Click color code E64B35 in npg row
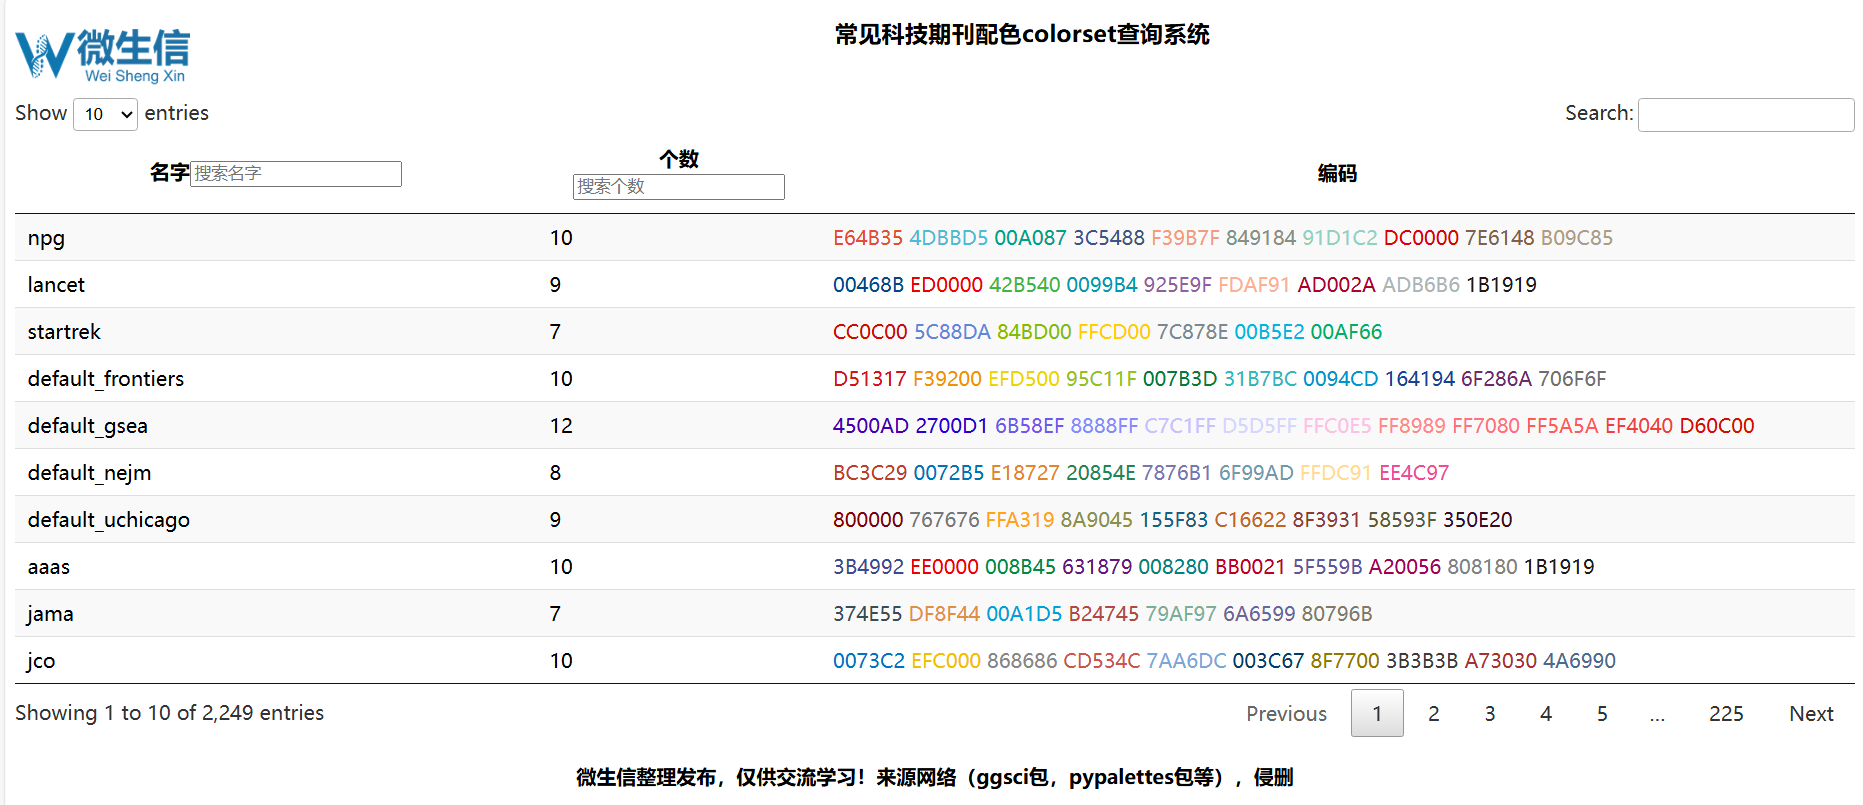1863x805 pixels. (x=868, y=238)
